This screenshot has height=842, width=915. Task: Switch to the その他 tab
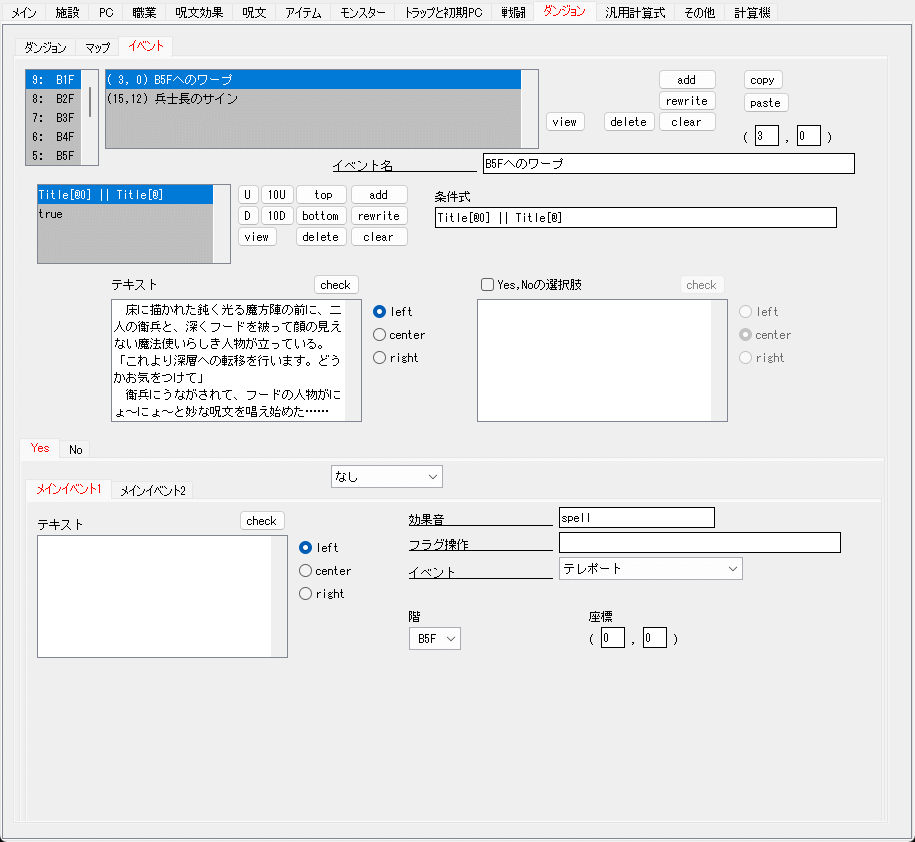pos(700,12)
